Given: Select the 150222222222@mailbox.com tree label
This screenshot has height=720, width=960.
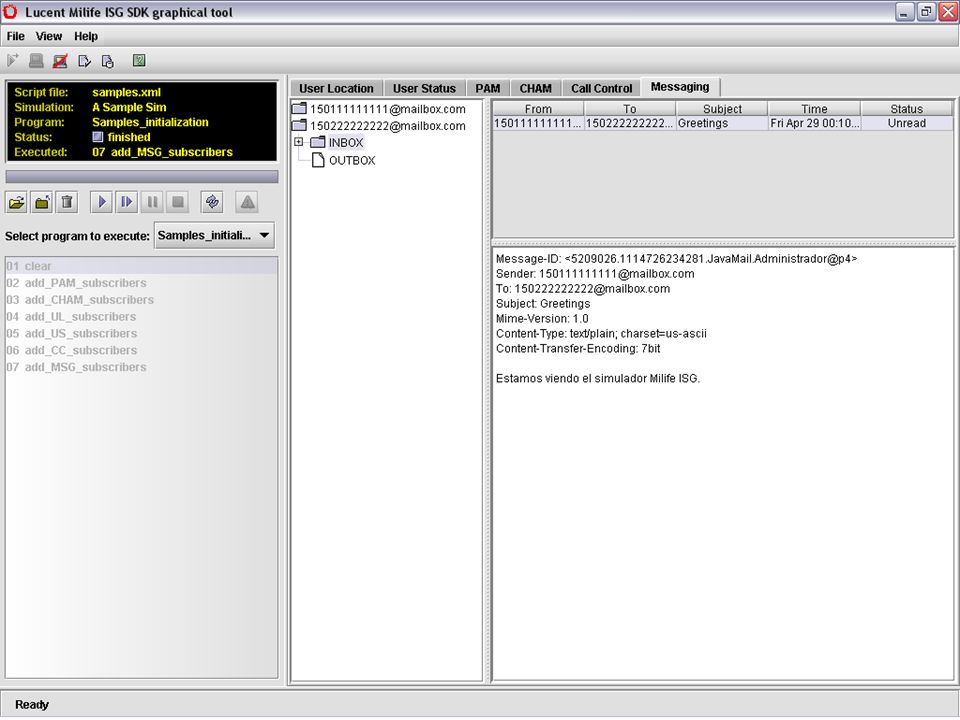Looking at the screenshot, I should click(388, 126).
